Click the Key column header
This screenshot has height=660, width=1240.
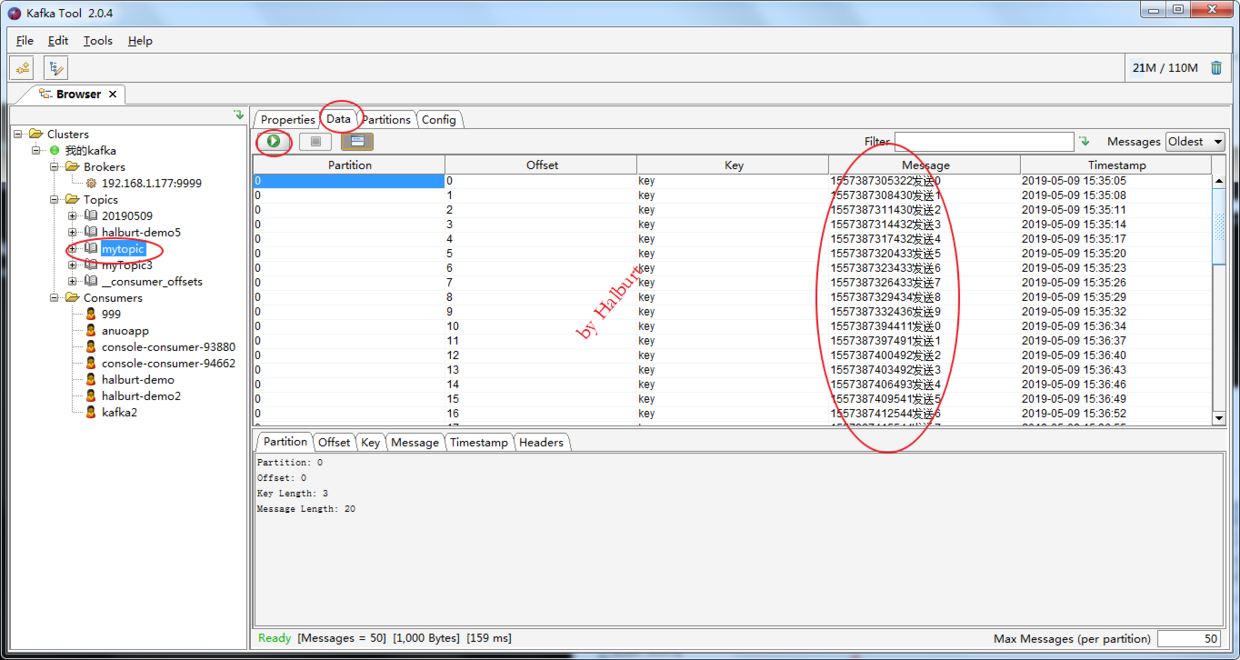click(733, 165)
